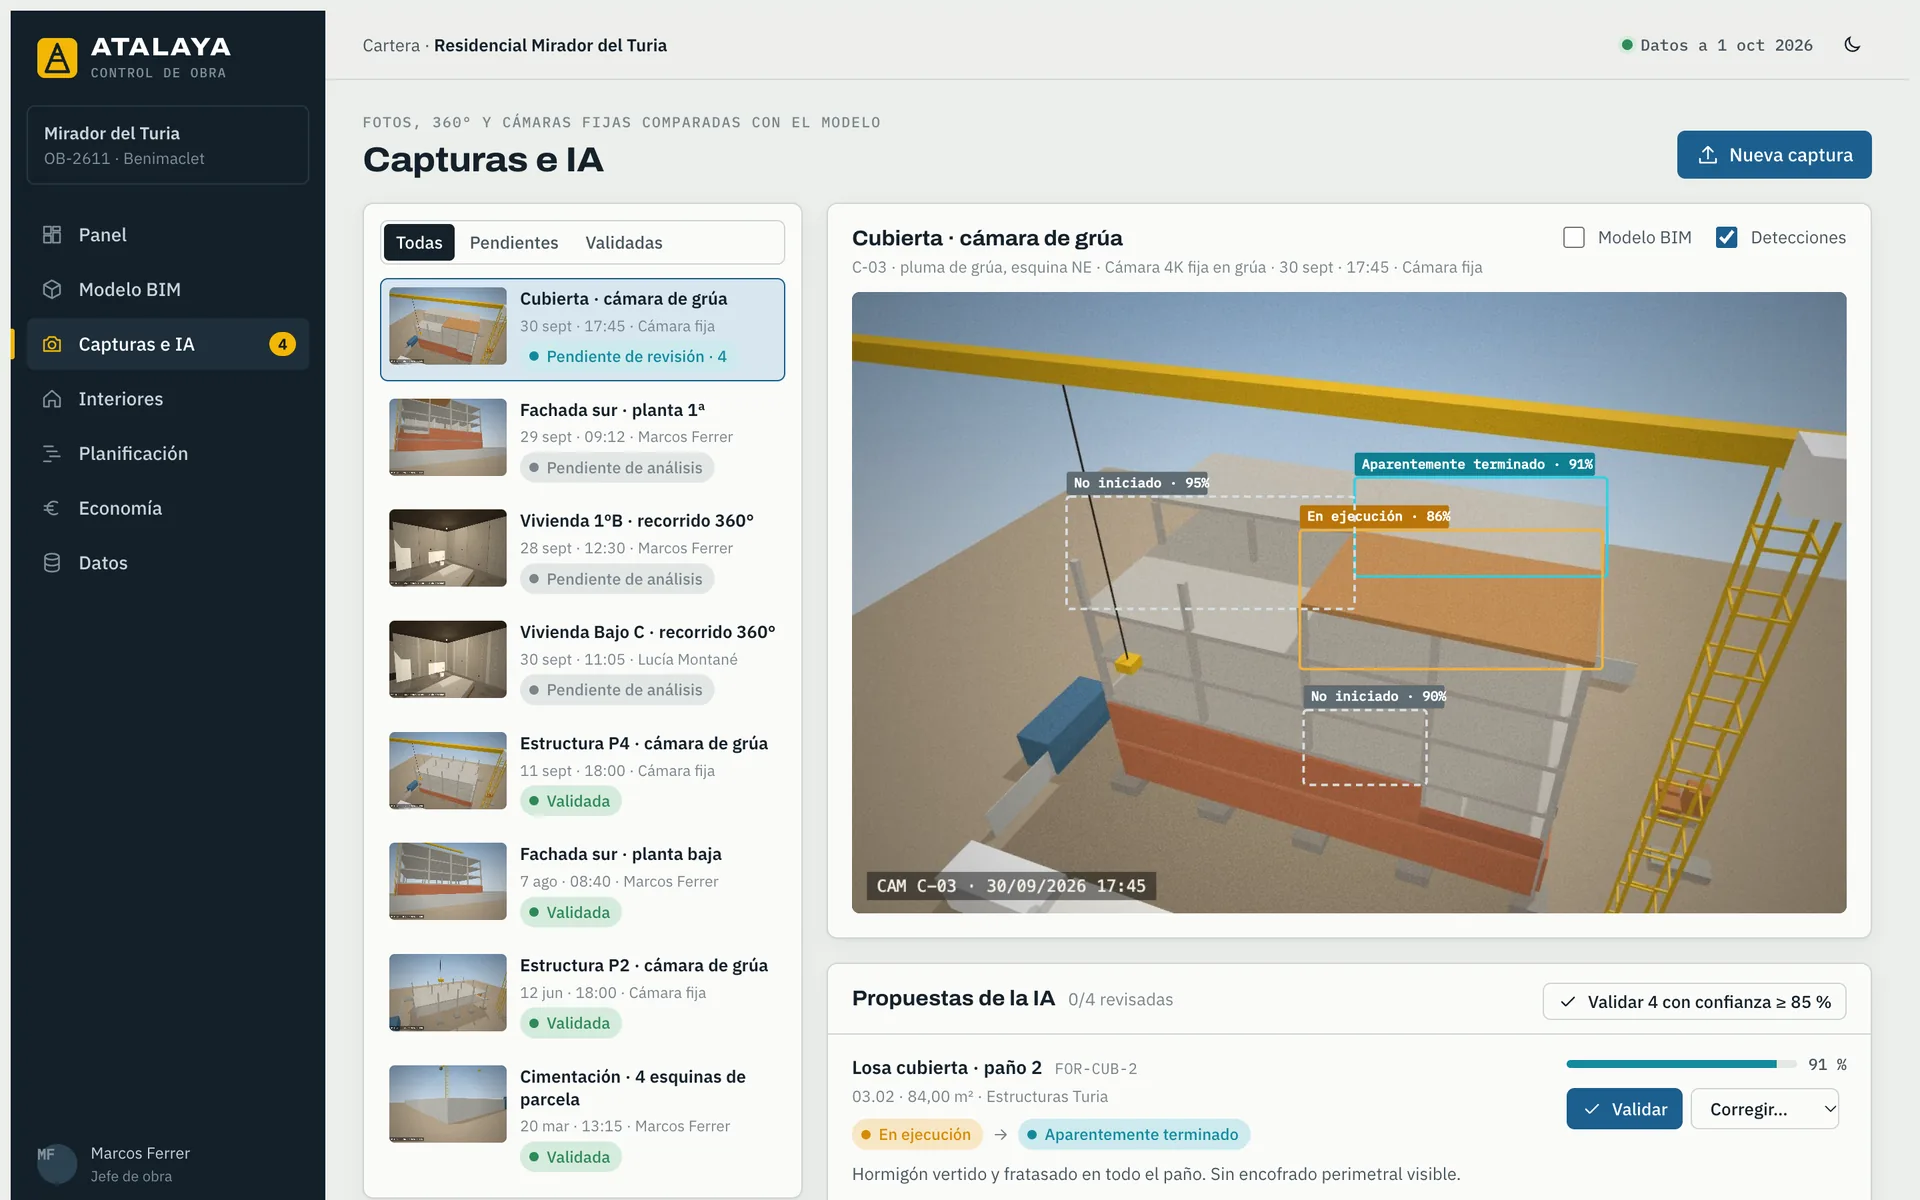Click the En ejecución status chip
Image resolution: width=1920 pixels, height=1200 pixels.
(916, 1134)
